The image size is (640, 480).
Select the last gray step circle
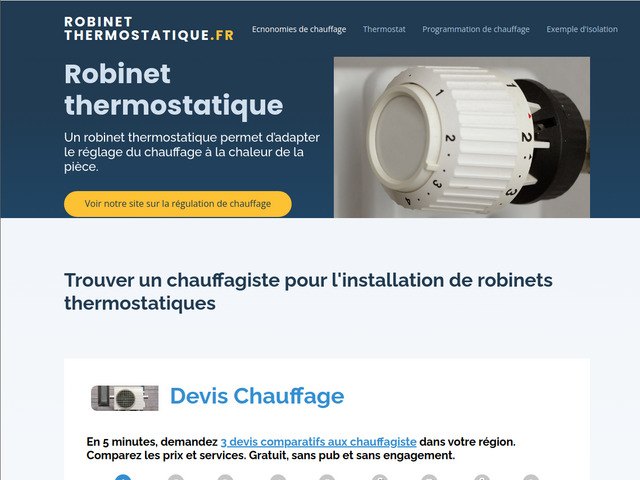click(531, 477)
